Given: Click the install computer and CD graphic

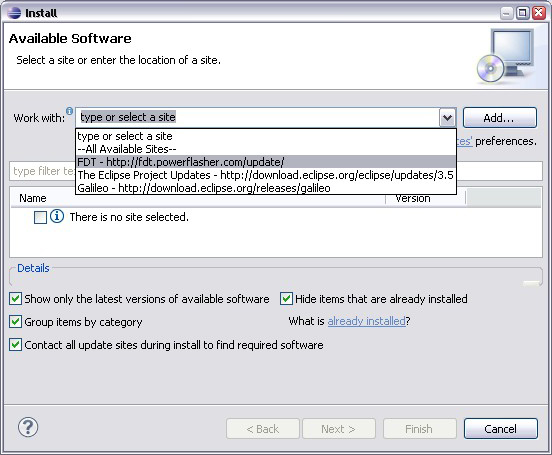Looking at the screenshot, I should [x=506, y=56].
